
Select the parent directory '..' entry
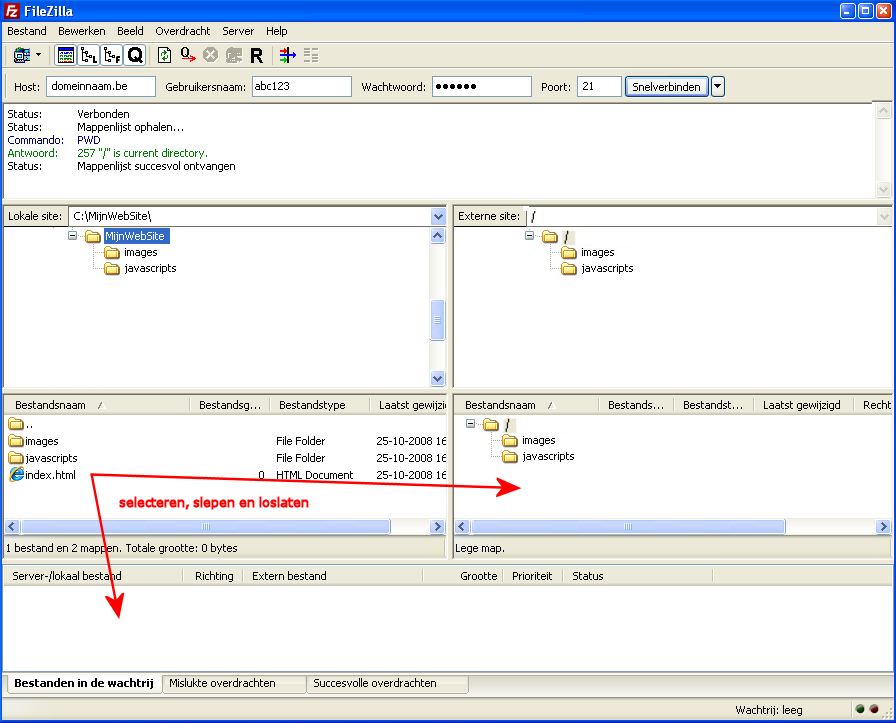(x=21, y=424)
